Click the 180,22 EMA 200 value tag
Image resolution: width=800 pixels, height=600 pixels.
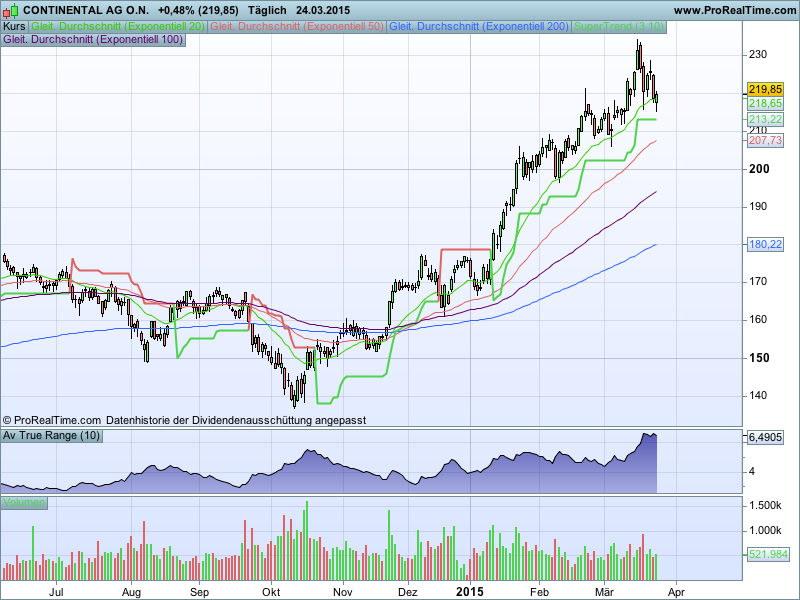point(765,244)
